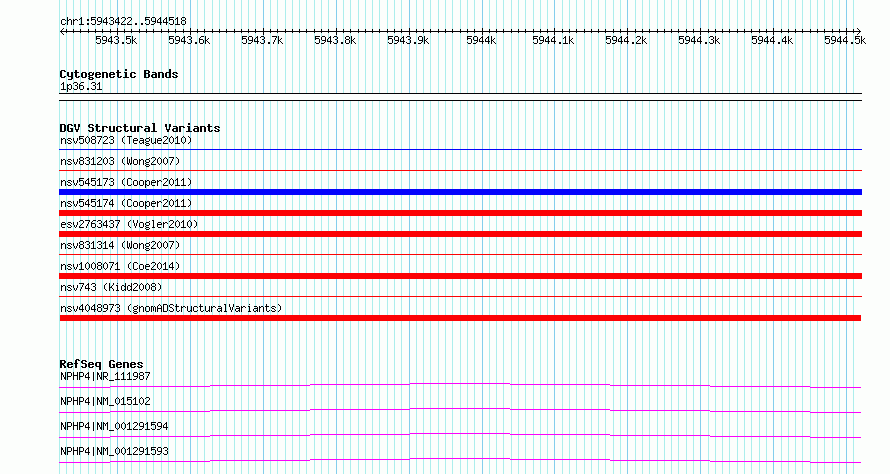The image size is (890, 474).
Task: Click the chr1:5943422..5944518 coordinate label
Action: tap(123, 22)
